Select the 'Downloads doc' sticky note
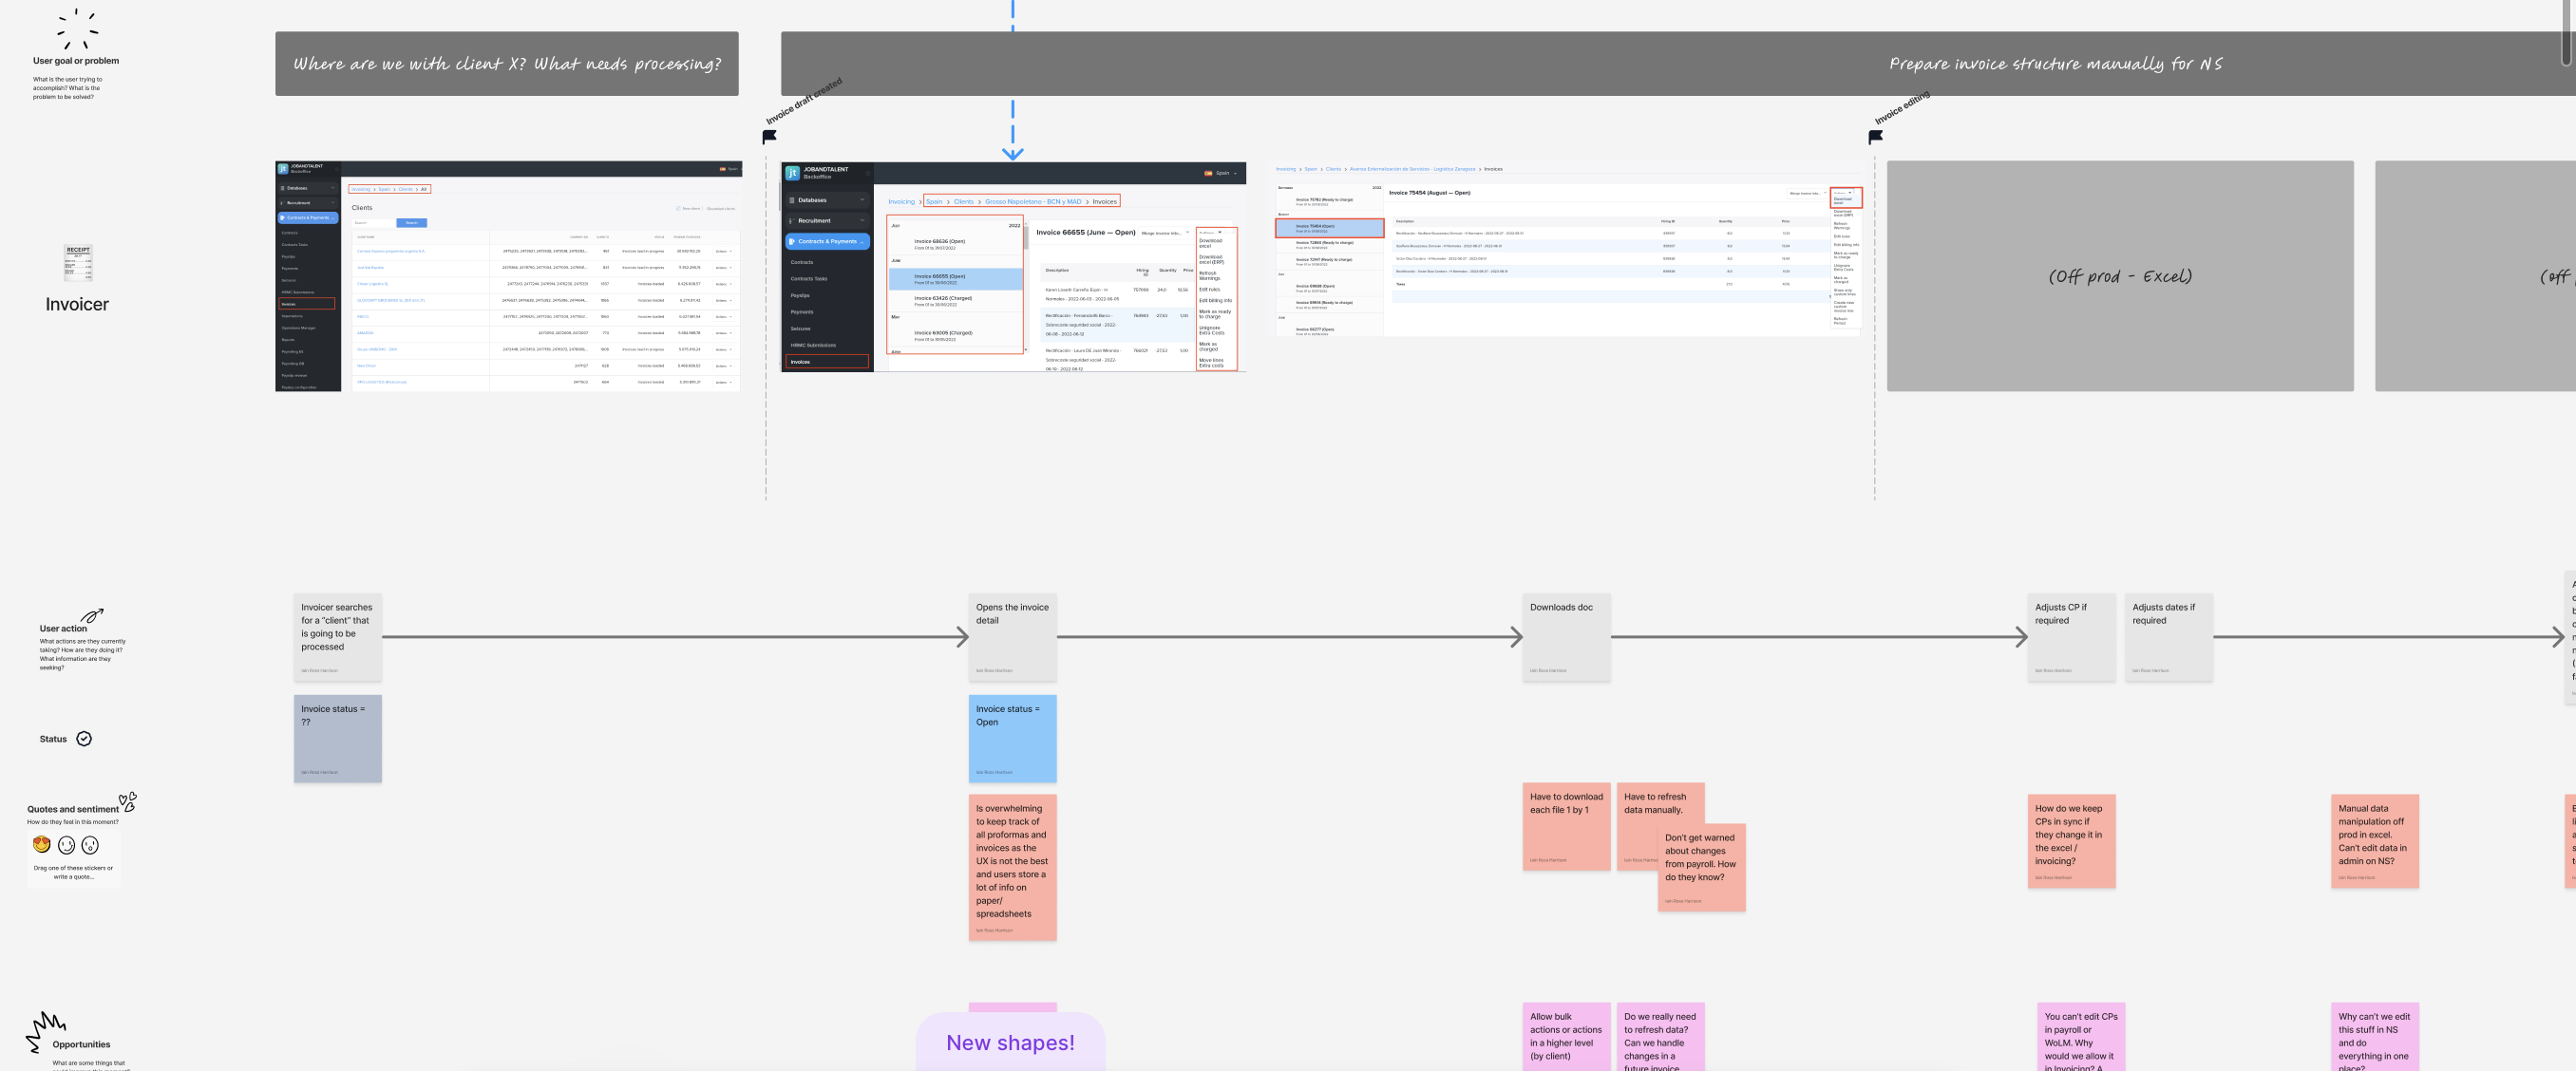This screenshot has width=2576, height=1071. pos(1566,637)
